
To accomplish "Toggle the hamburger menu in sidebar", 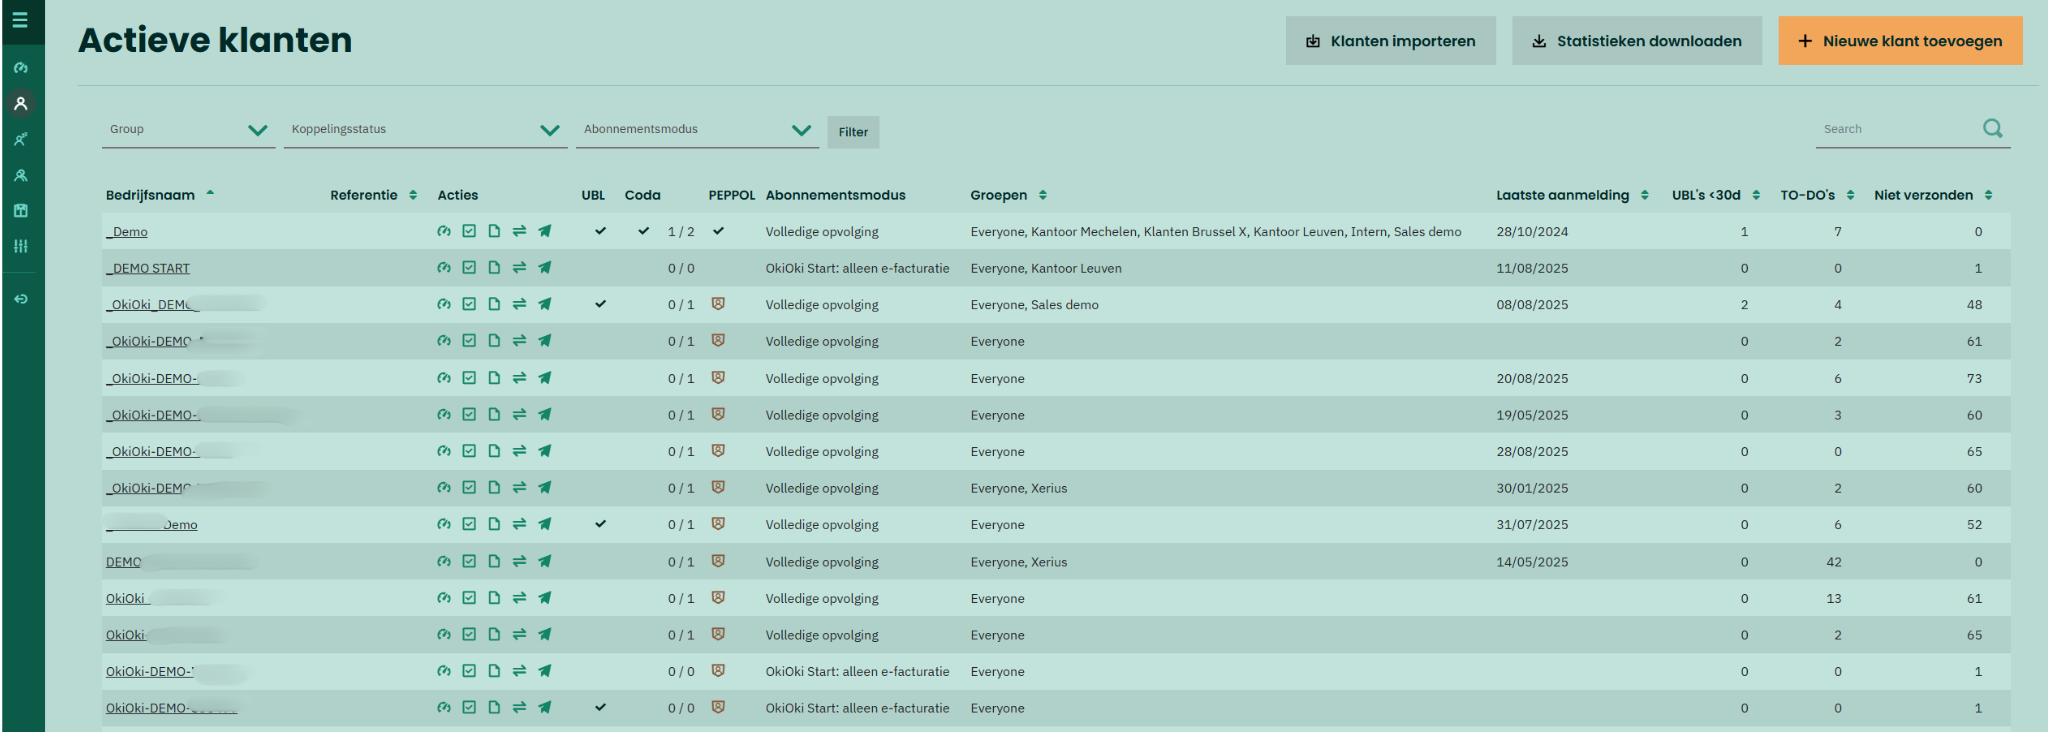I will pyautogui.click(x=20, y=20).
